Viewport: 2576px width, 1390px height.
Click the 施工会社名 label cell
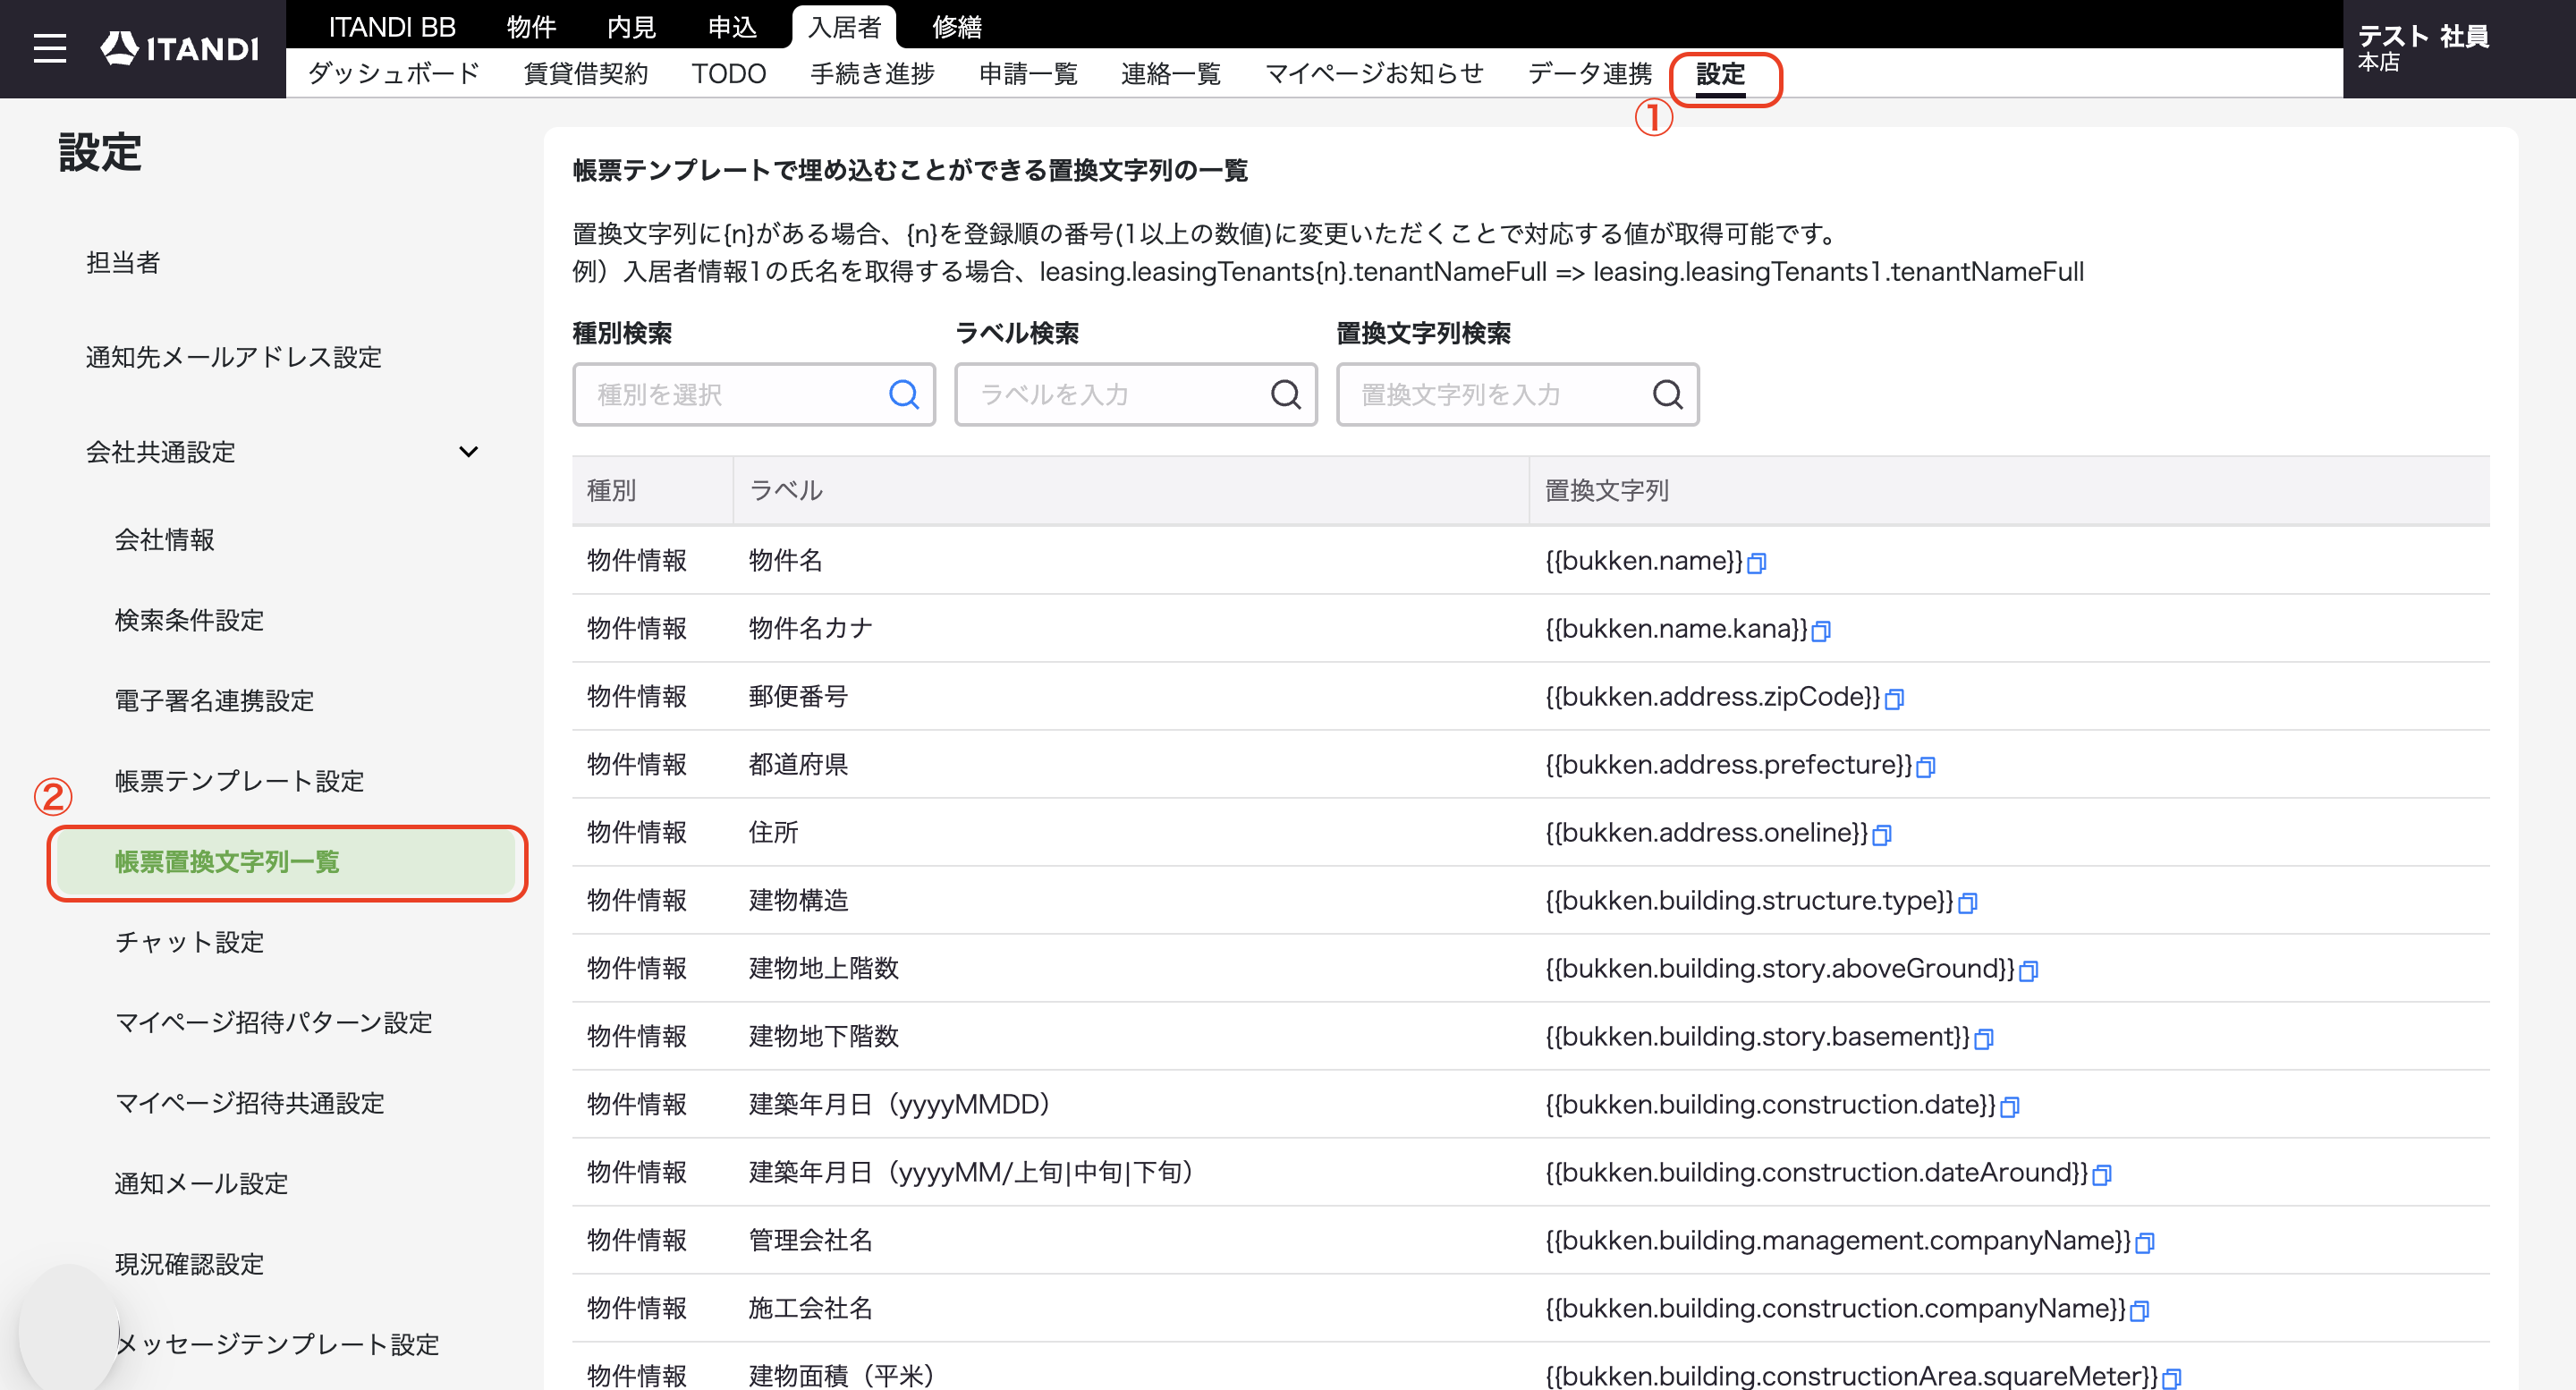(811, 1309)
